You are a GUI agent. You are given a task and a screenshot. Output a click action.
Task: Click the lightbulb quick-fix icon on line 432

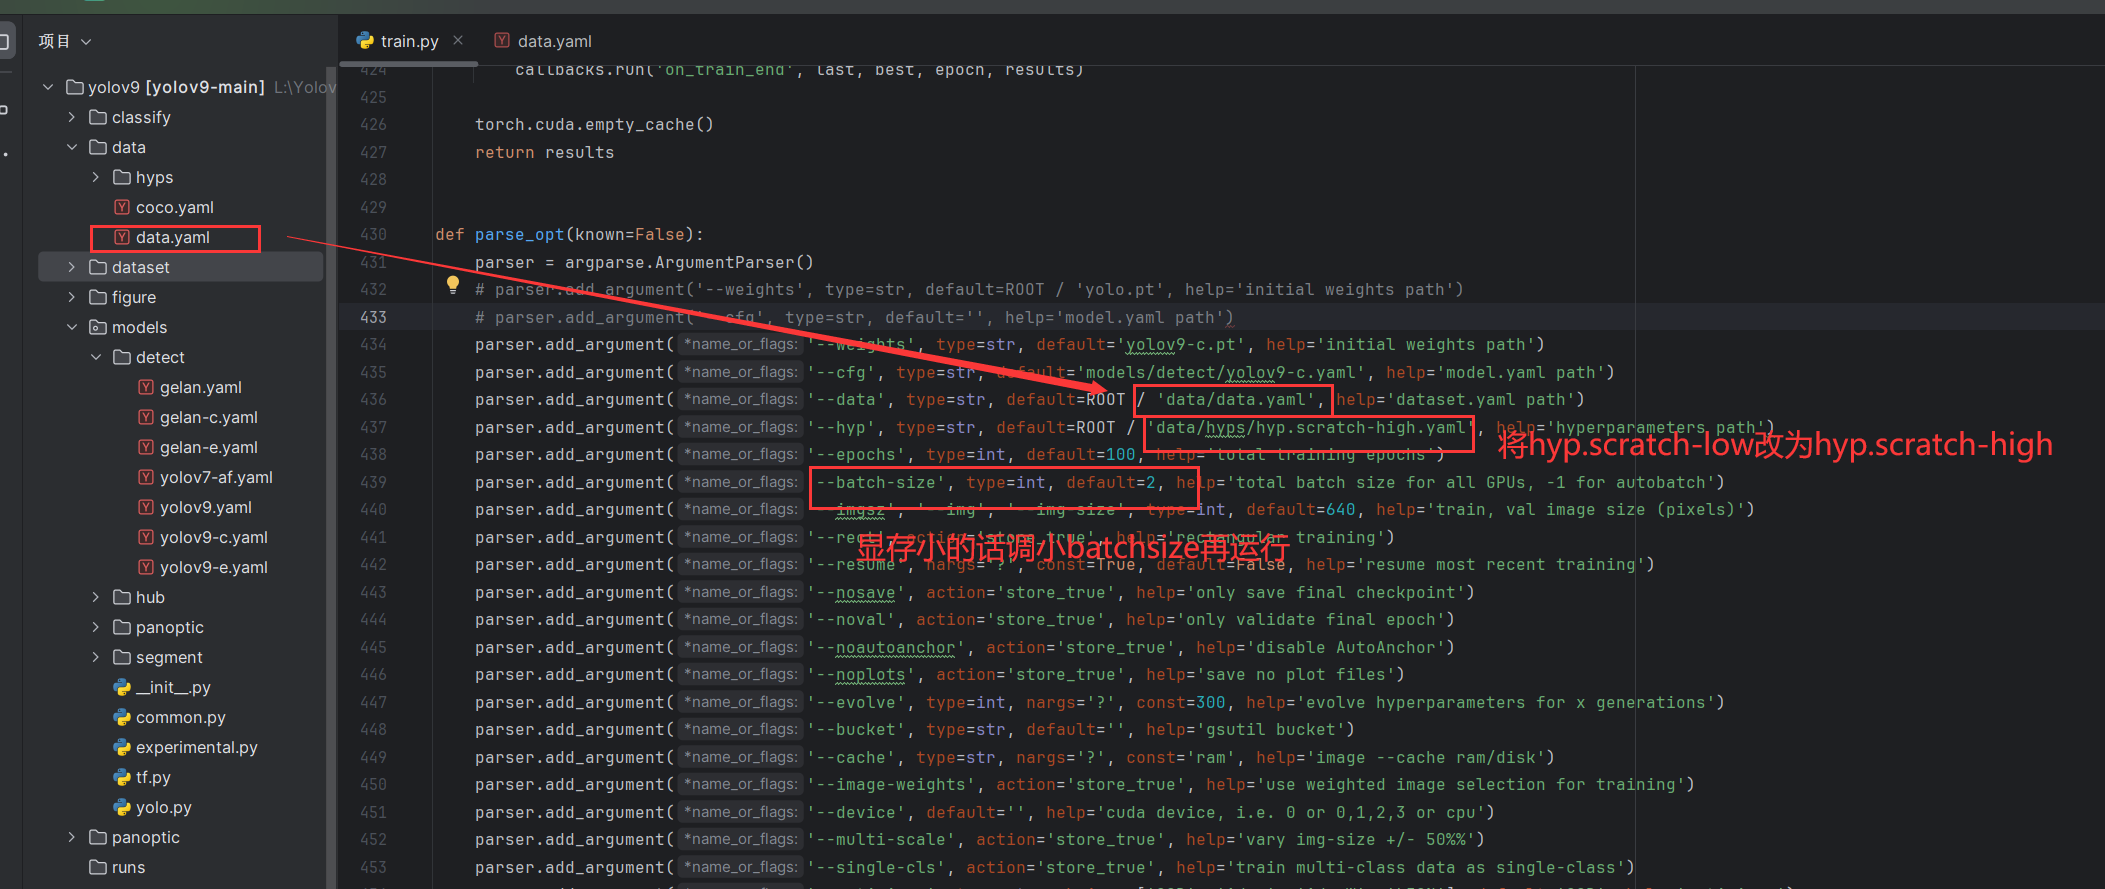pos(453,285)
